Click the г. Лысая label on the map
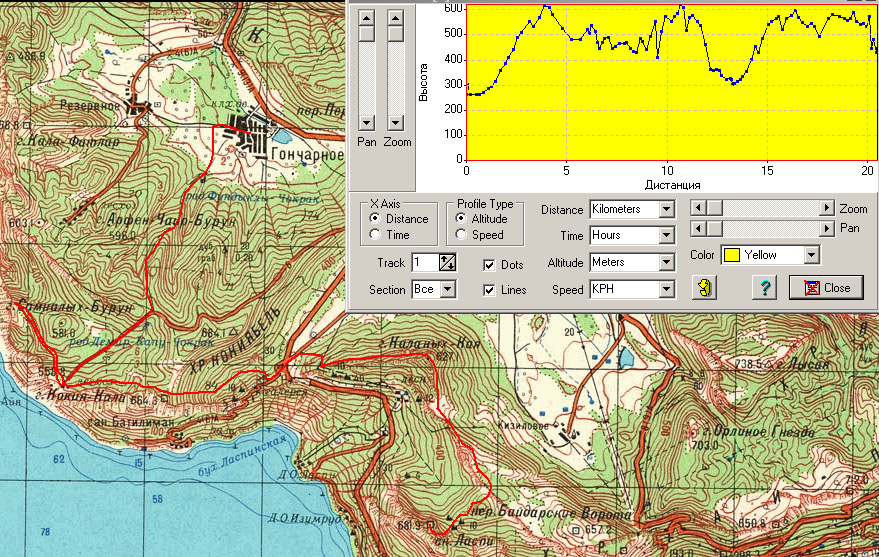The height and width of the screenshot is (557, 879). (802, 365)
